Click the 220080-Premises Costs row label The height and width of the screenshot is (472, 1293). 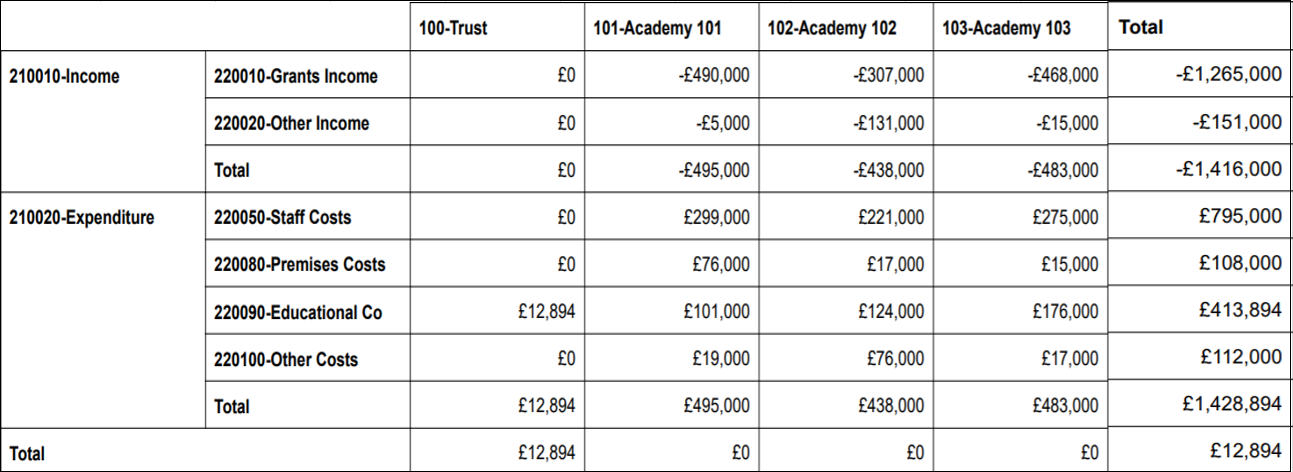coord(300,265)
